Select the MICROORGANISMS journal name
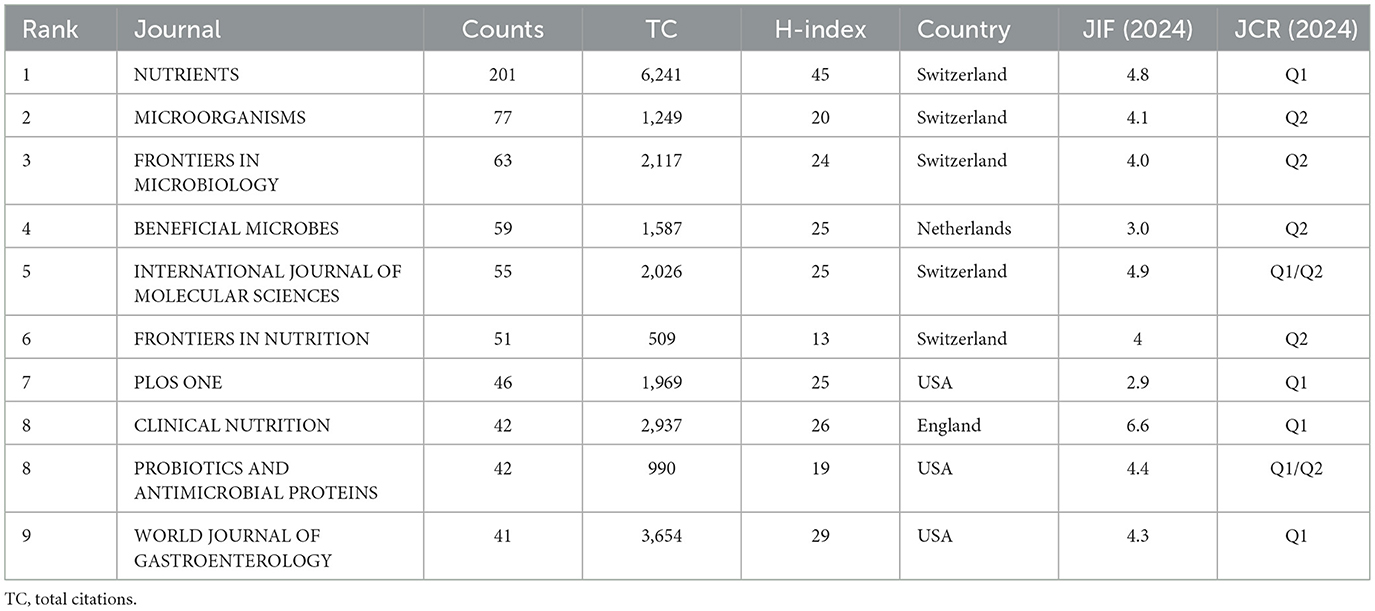The width and height of the screenshot is (1375, 611). point(219,117)
